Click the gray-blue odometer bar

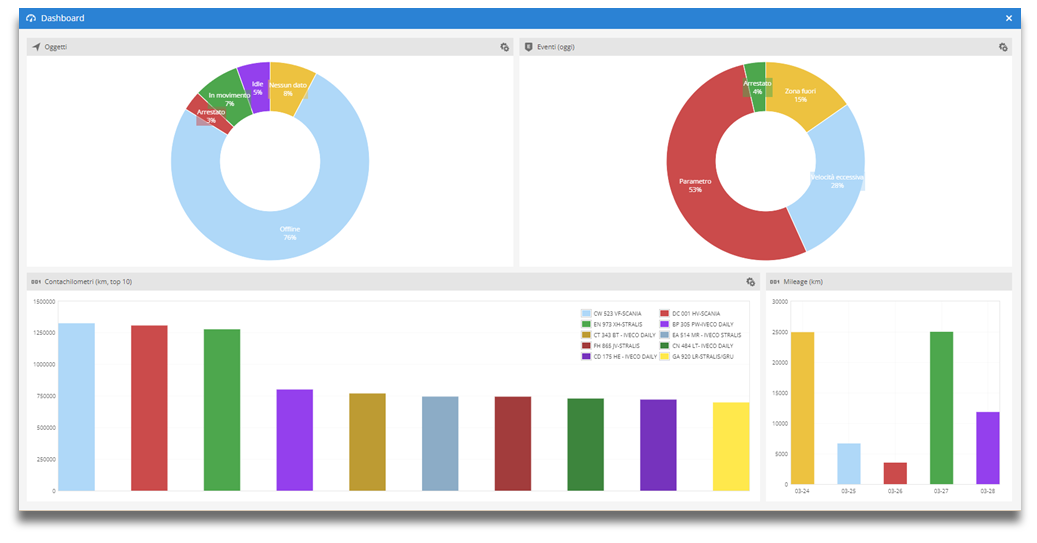pos(440,444)
